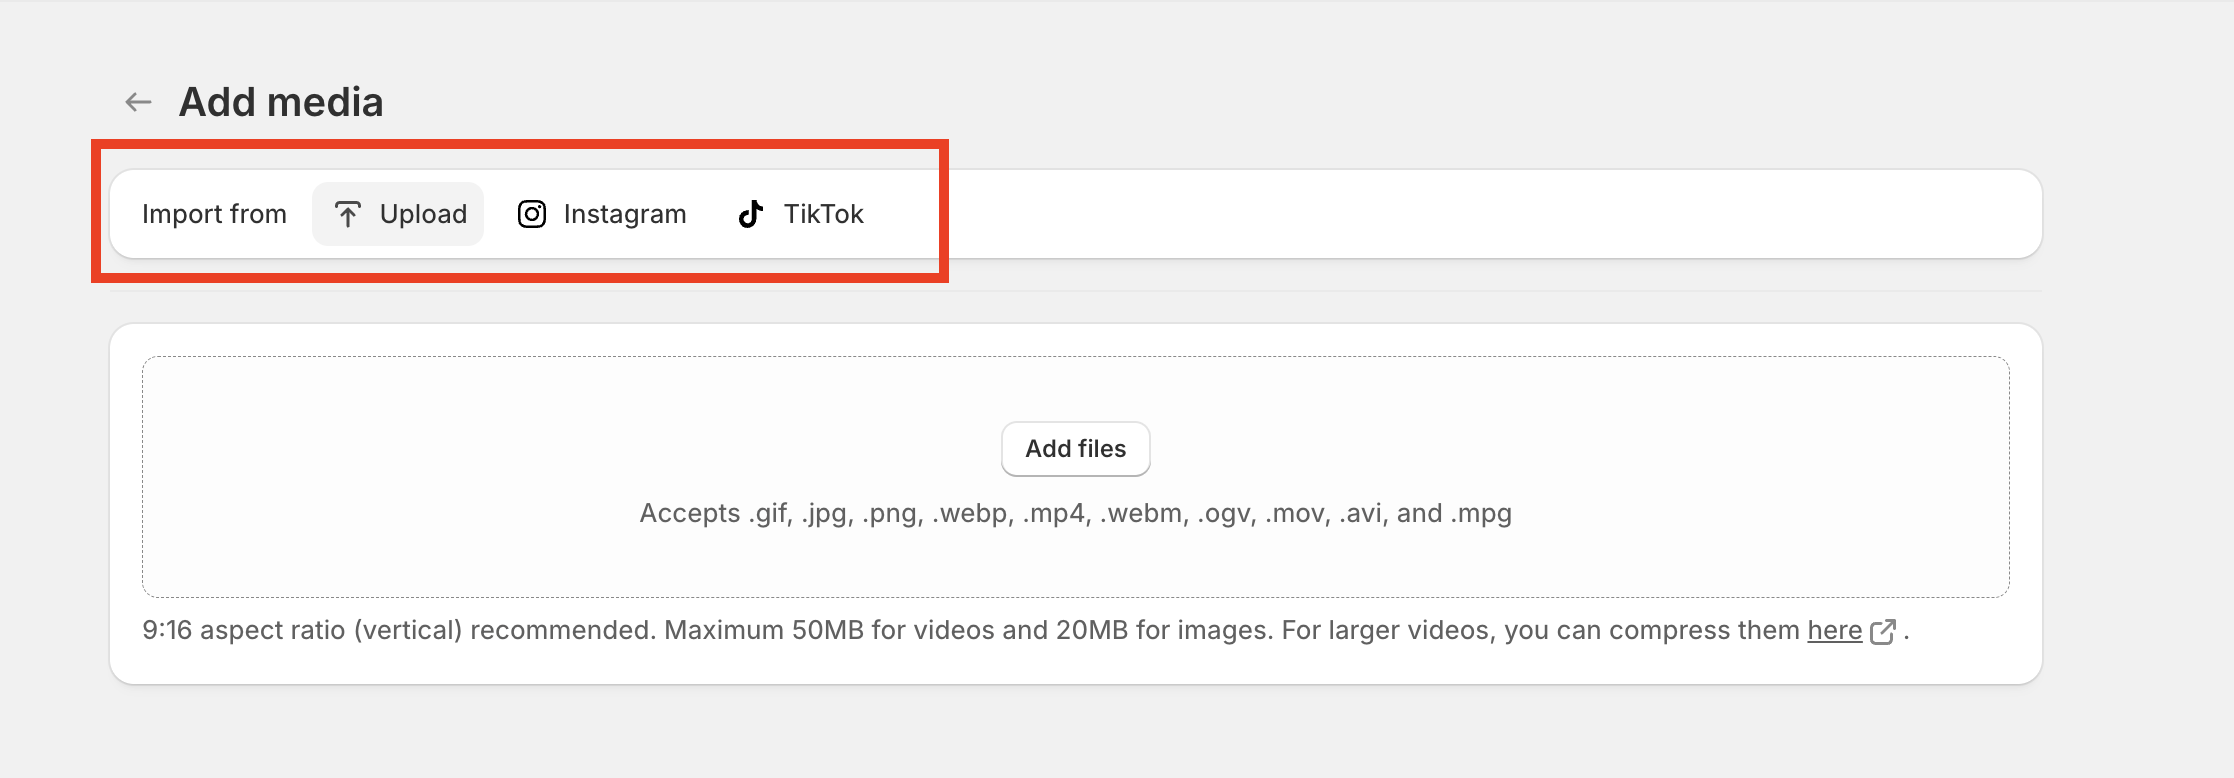Click the 'Add media' page heading

[281, 102]
